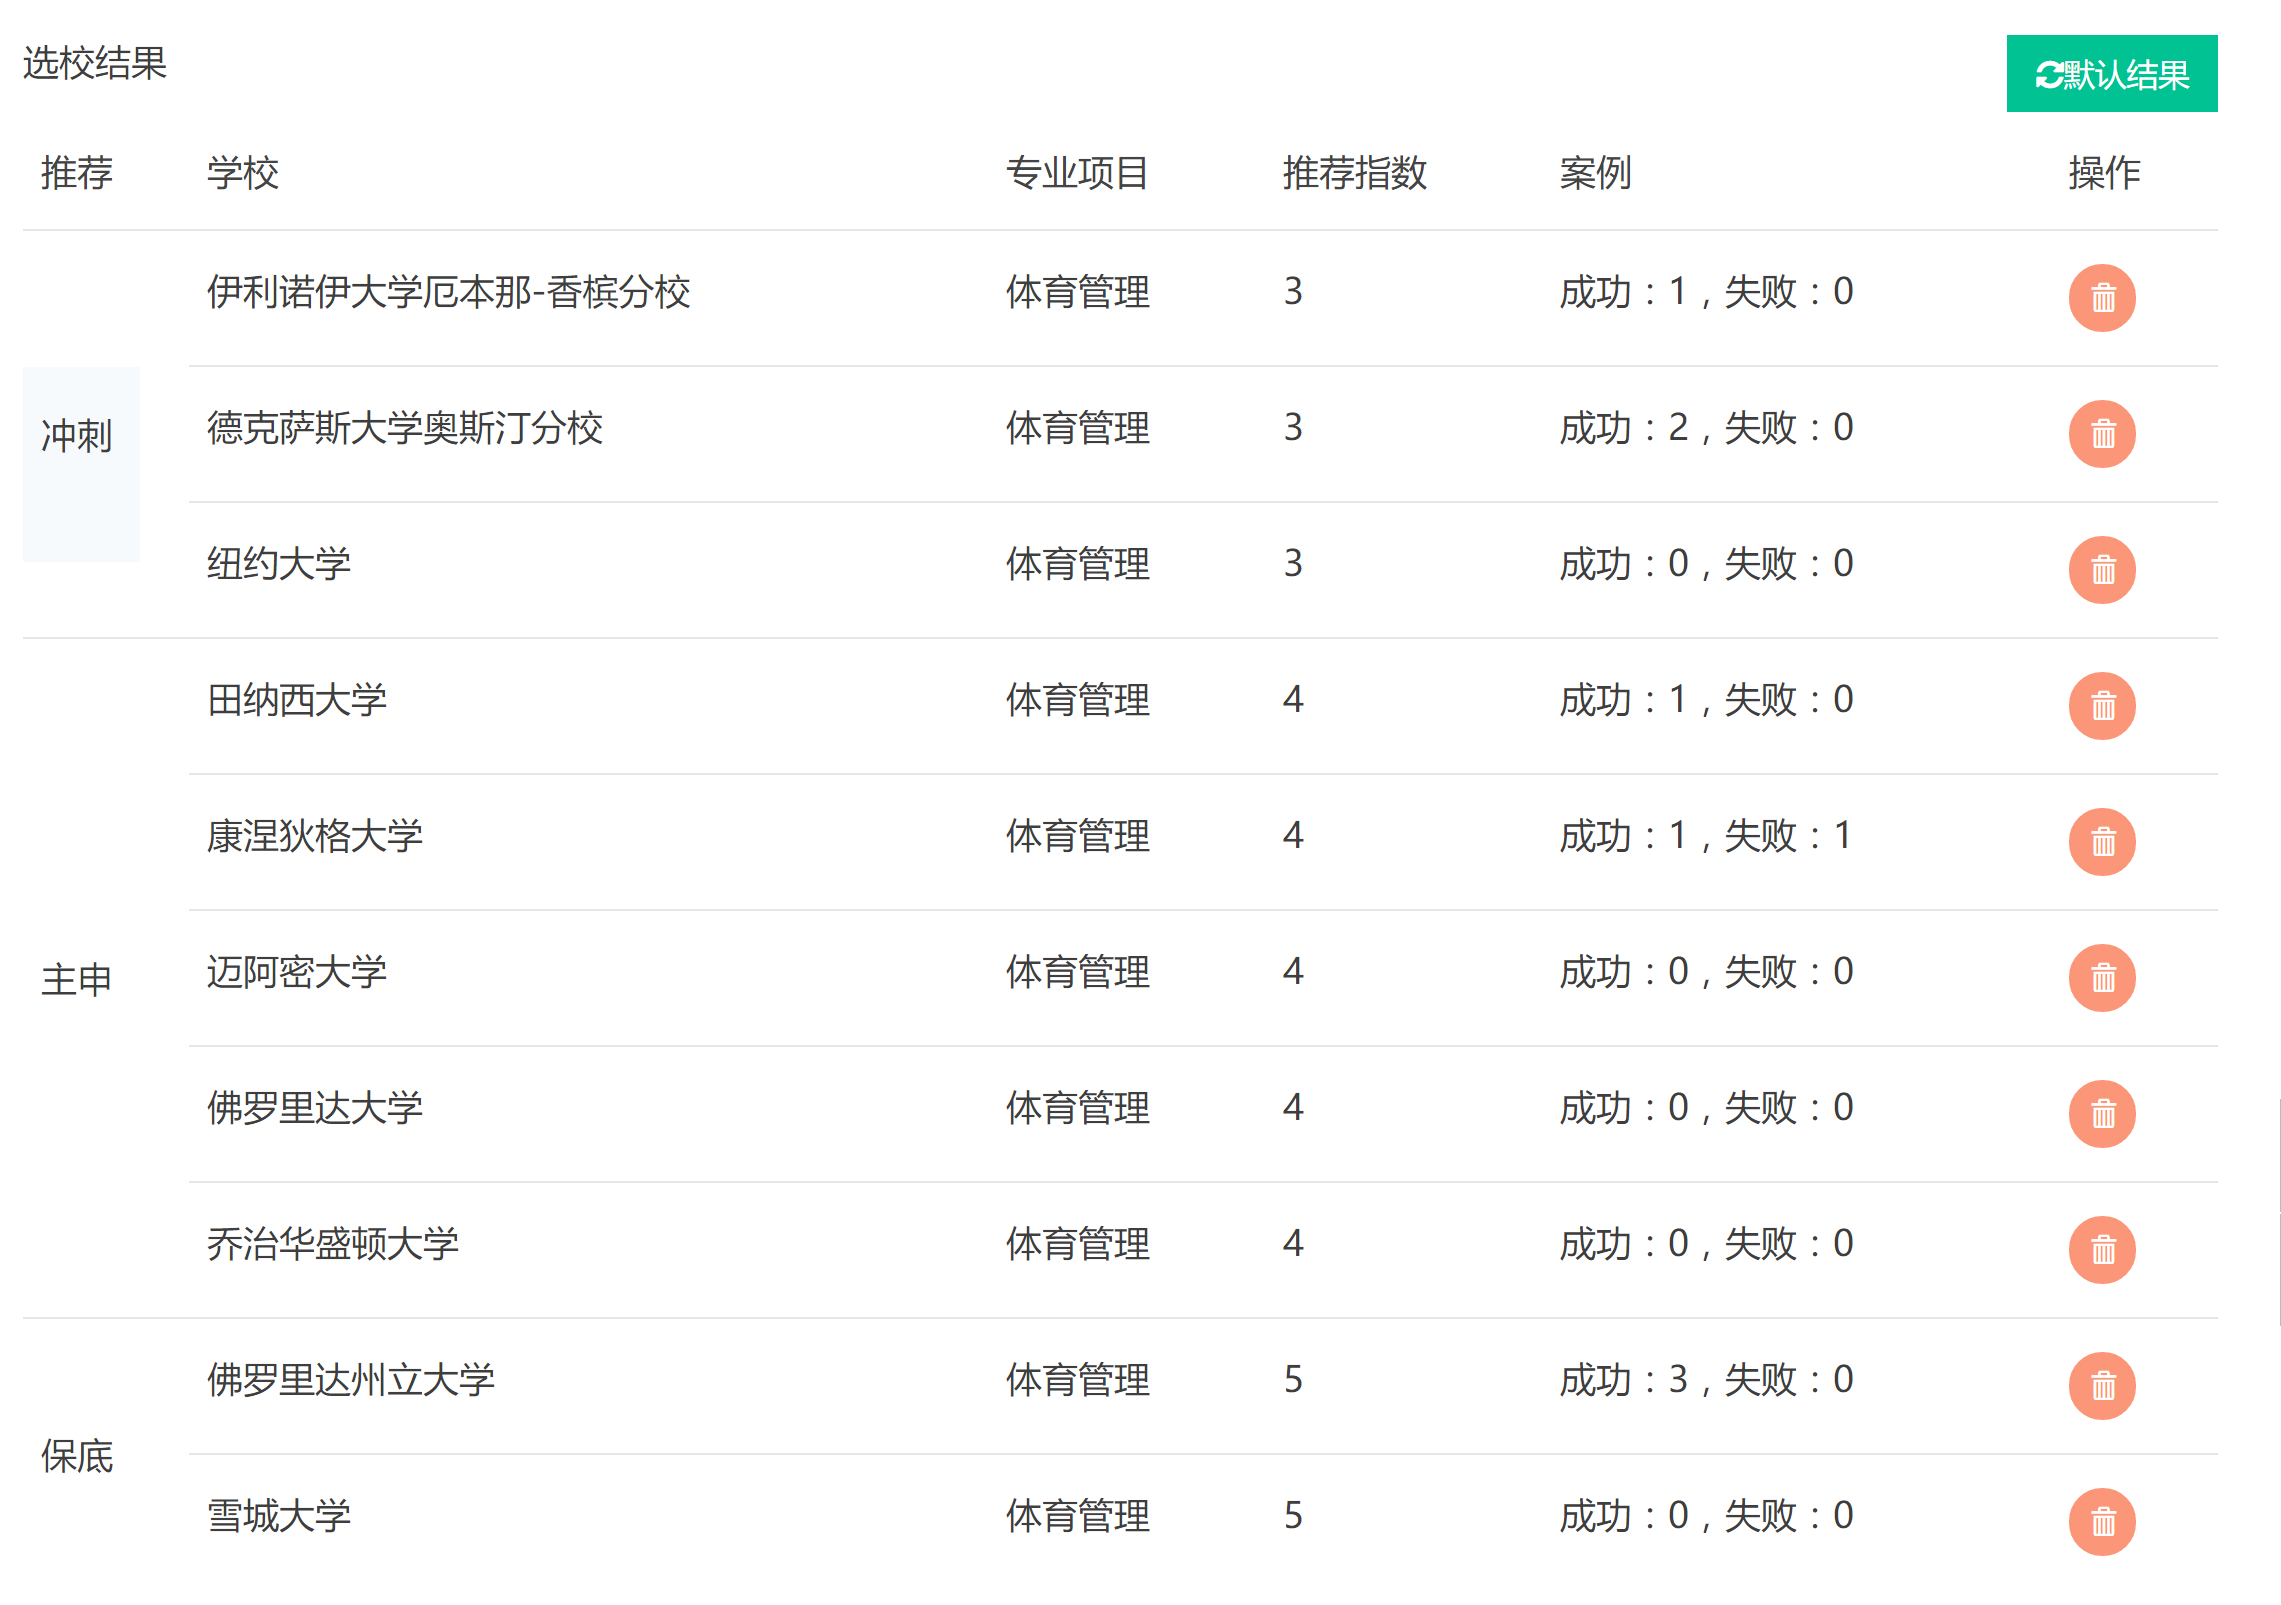The image size is (2281, 1605).
Task: Click the 专业项目 column header
Action: (x=1077, y=173)
